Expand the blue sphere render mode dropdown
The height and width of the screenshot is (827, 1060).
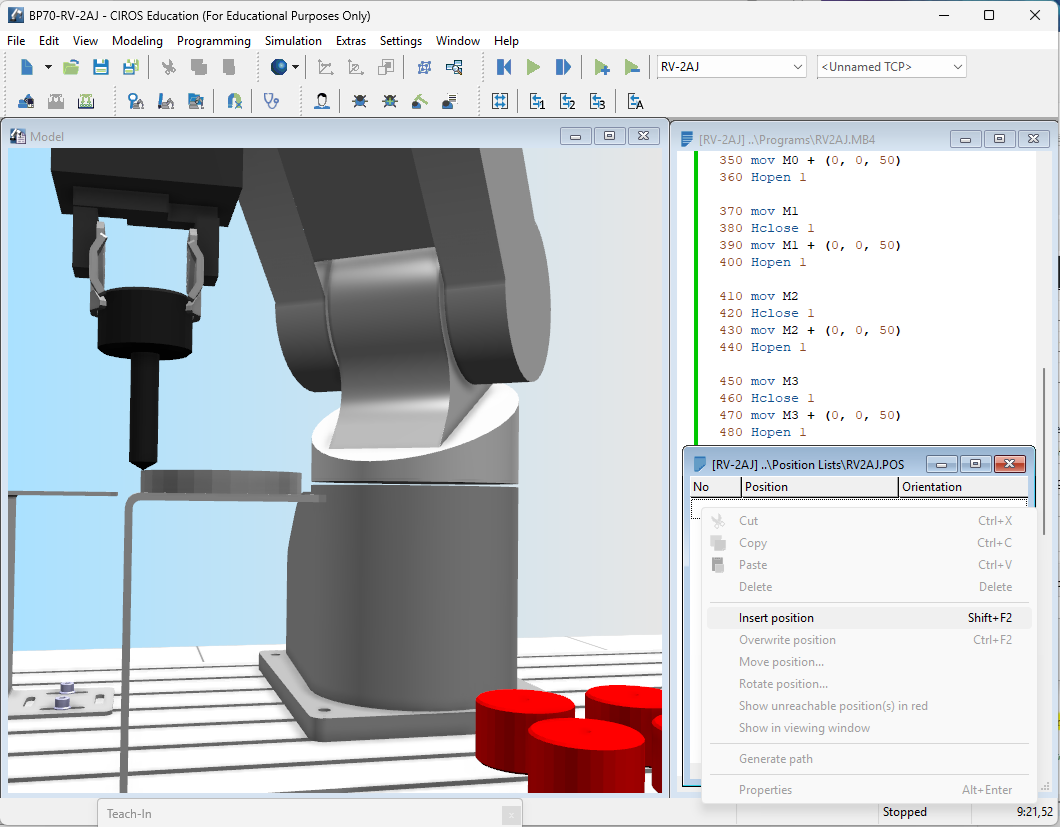click(x=295, y=67)
